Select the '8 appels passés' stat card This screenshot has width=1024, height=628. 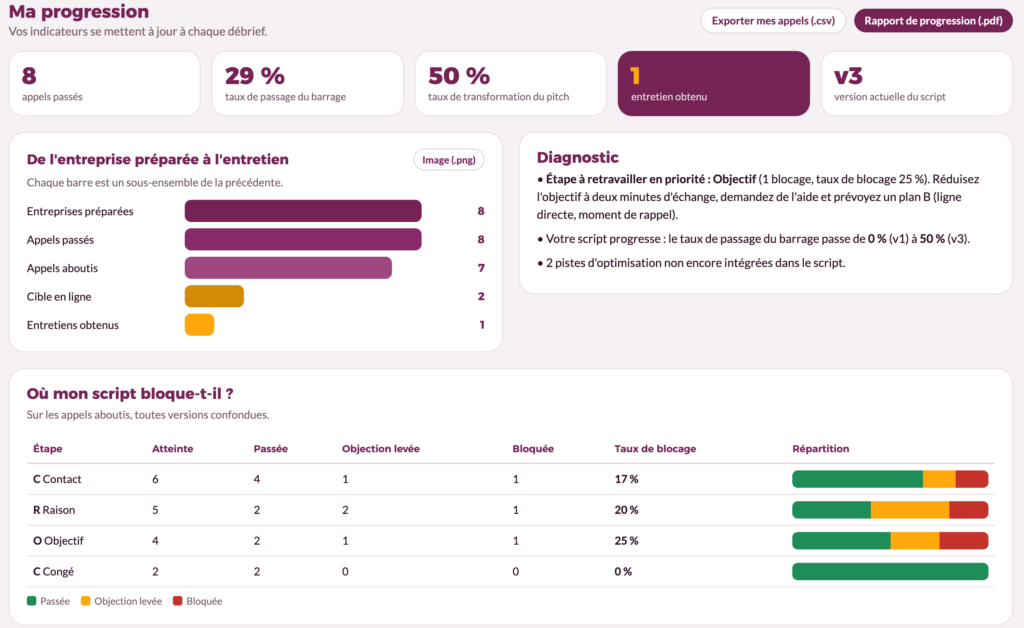click(104, 84)
